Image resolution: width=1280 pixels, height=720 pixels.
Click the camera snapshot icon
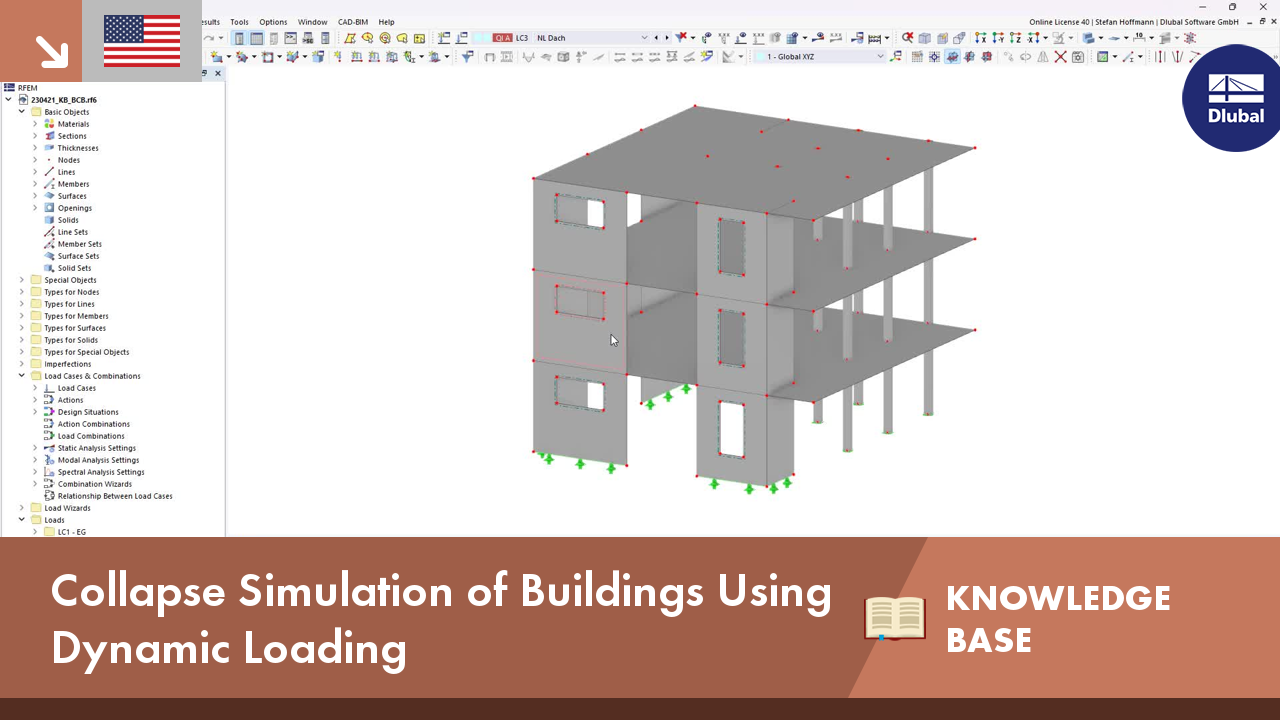[1076, 58]
